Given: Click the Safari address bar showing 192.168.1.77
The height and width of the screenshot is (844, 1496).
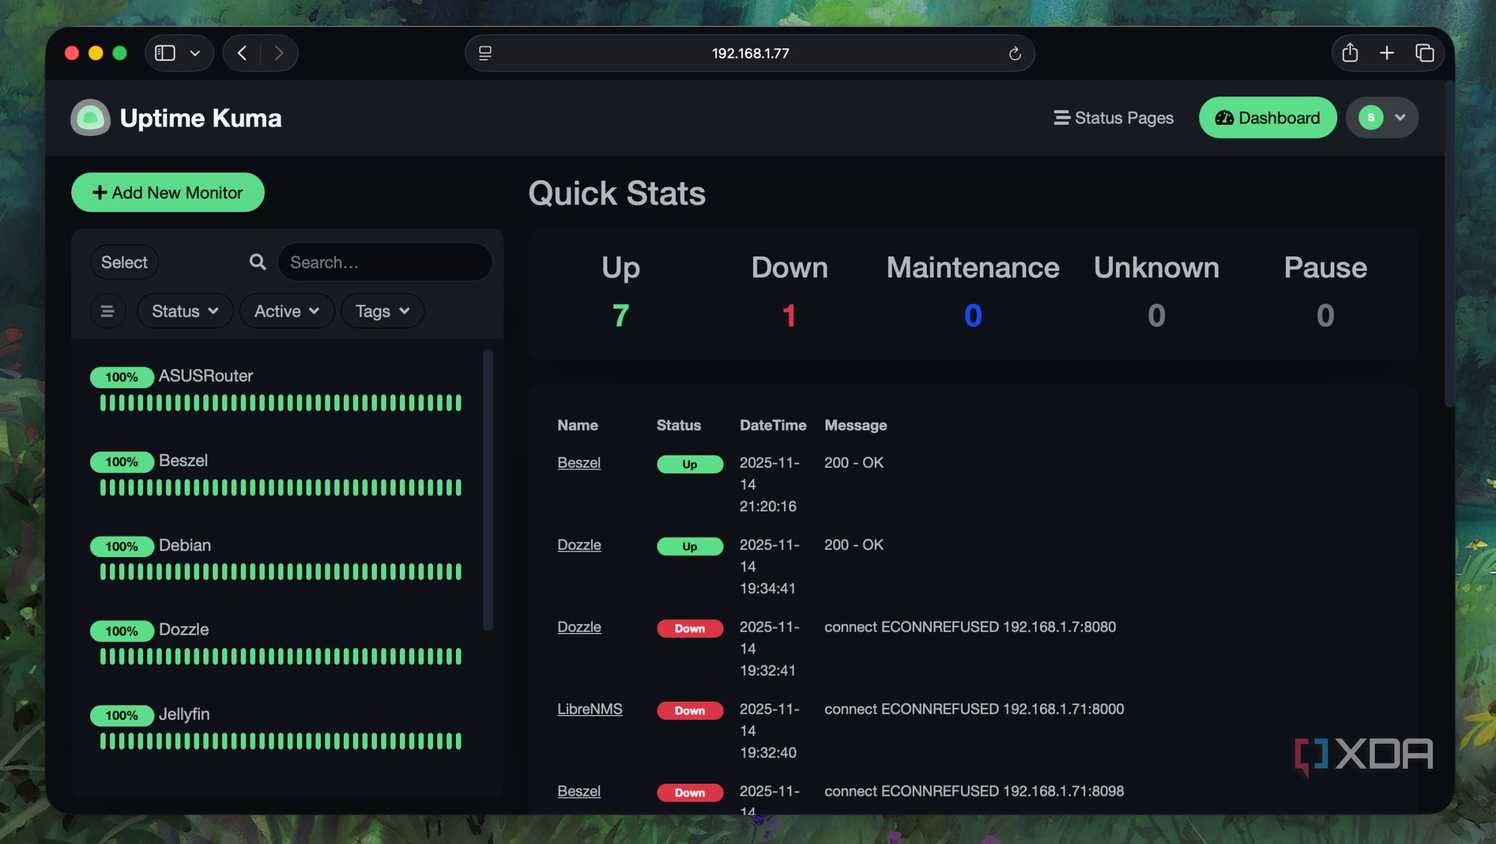Looking at the screenshot, I should point(750,53).
